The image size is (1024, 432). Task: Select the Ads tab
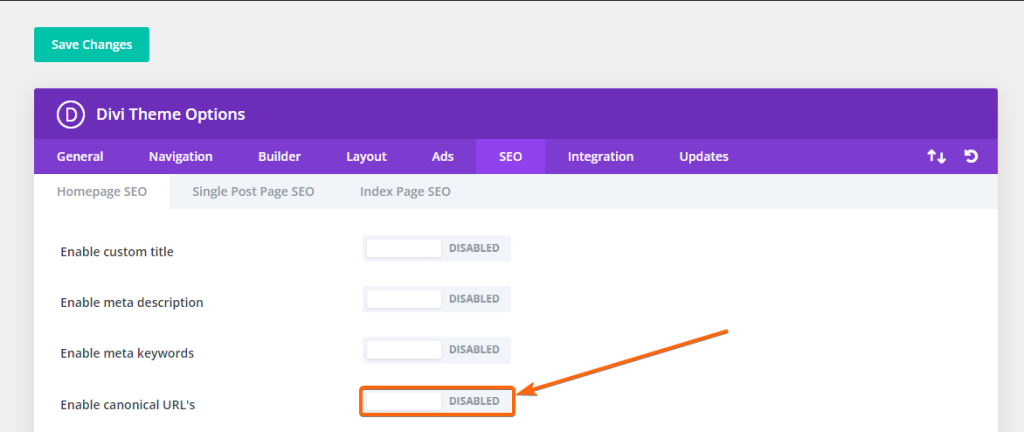[x=443, y=157]
